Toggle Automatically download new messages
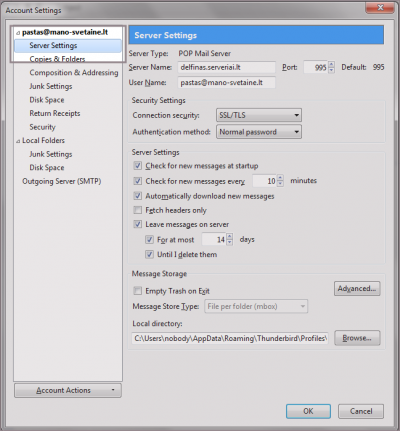This screenshot has width=400, height=431. pos(138,196)
